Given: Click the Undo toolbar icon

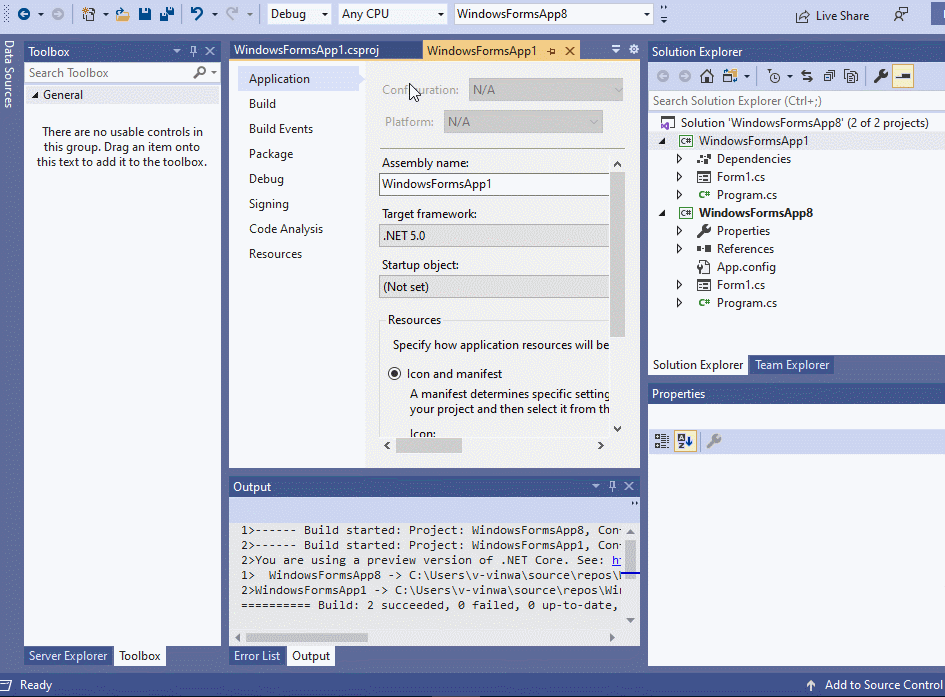Looking at the screenshot, I should point(197,14).
